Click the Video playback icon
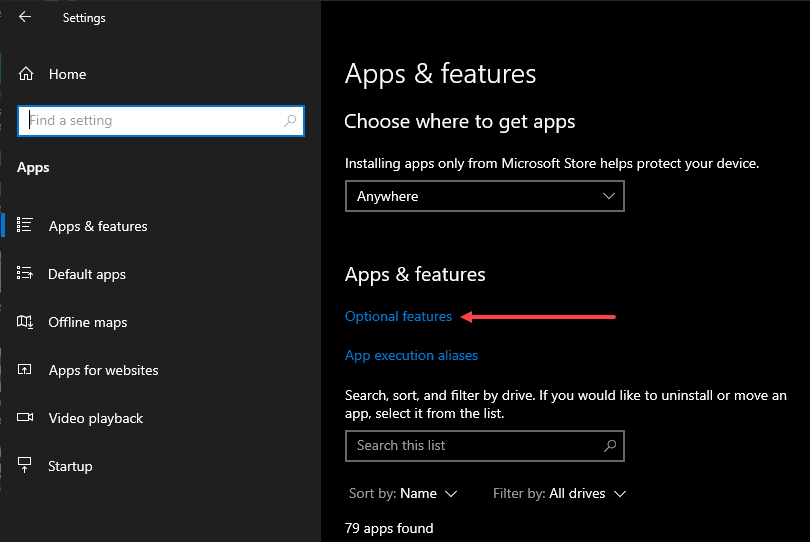Viewport: 810px width, 542px height. tap(26, 418)
